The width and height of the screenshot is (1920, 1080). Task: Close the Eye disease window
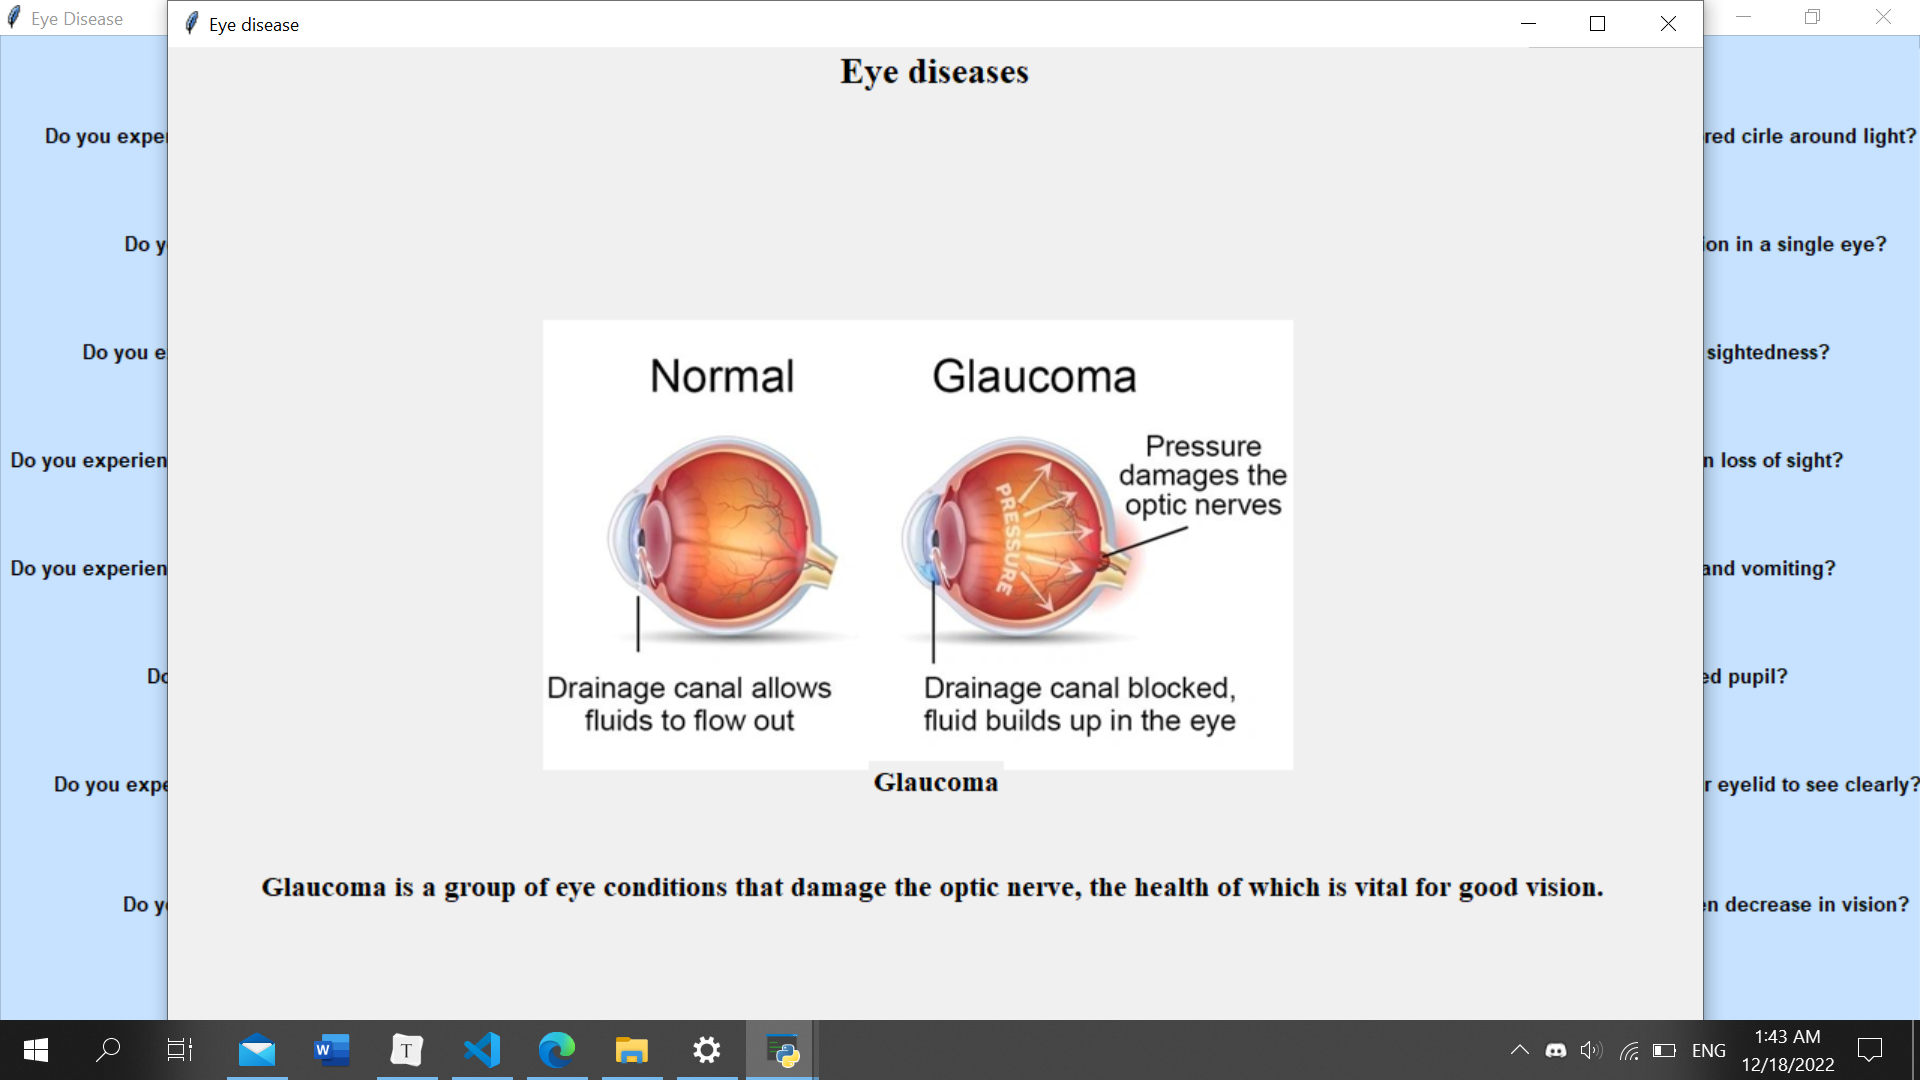click(1668, 24)
